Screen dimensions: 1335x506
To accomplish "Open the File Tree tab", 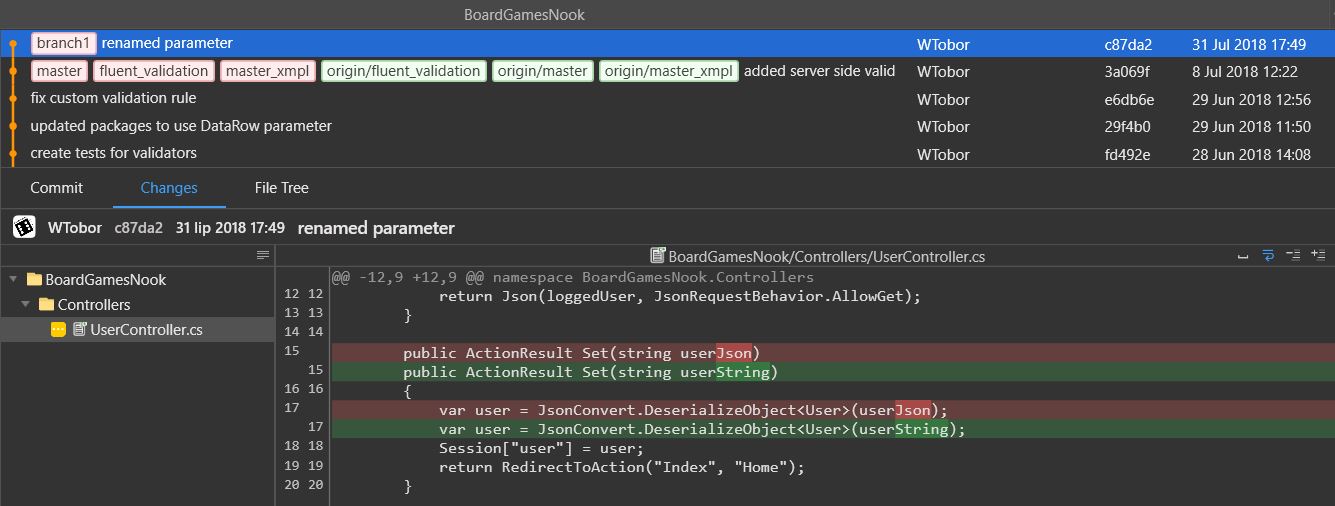I will tap(281, 188).
